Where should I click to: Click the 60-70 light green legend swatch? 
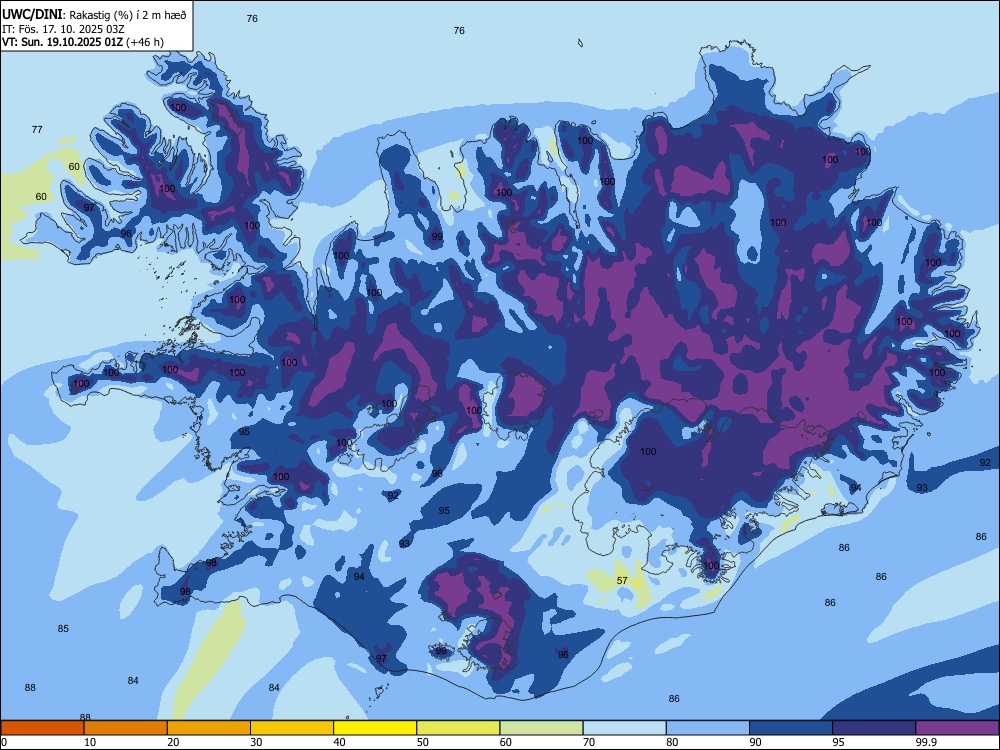(541, 728)
